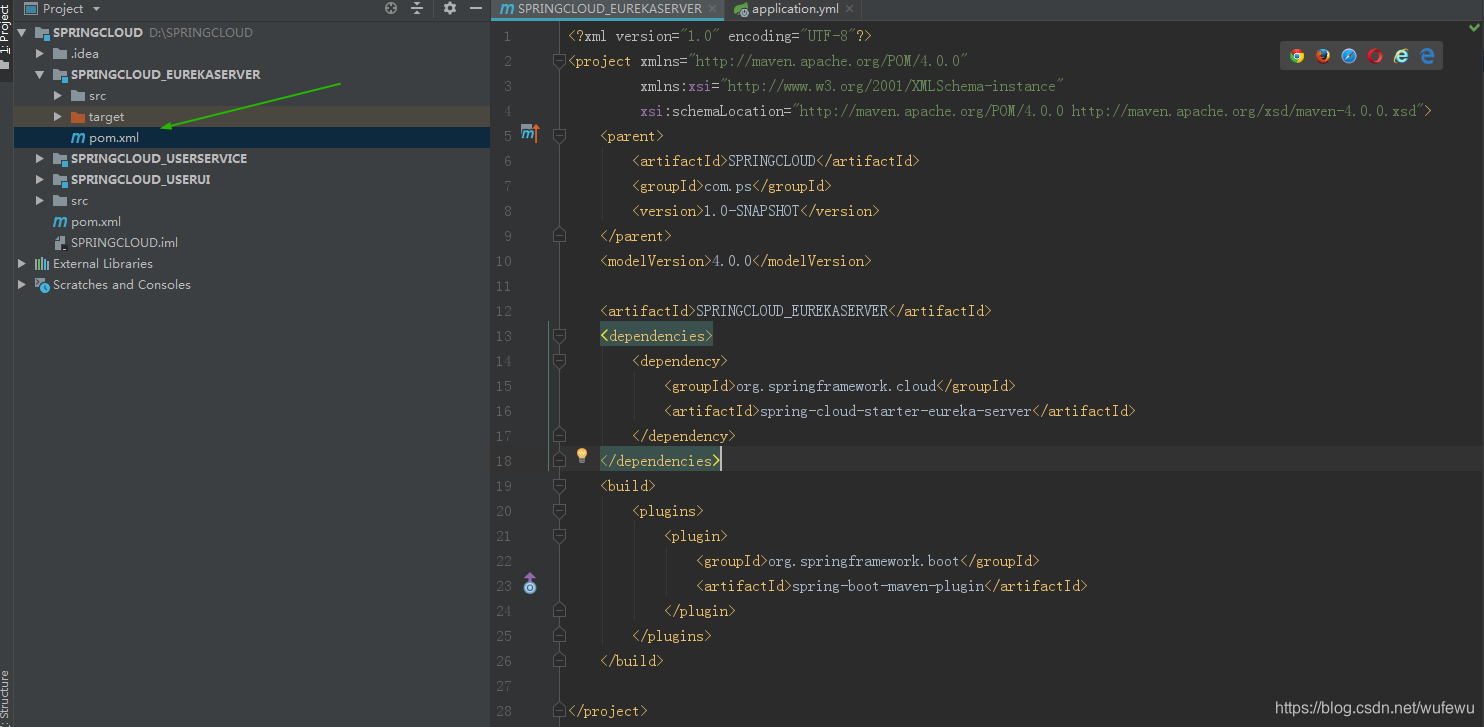Expand the SPRINGCLOUD_USERSERVICE module
This screenshot has height=727, width=1484.
pyautogui.click(x=40, y=159)
